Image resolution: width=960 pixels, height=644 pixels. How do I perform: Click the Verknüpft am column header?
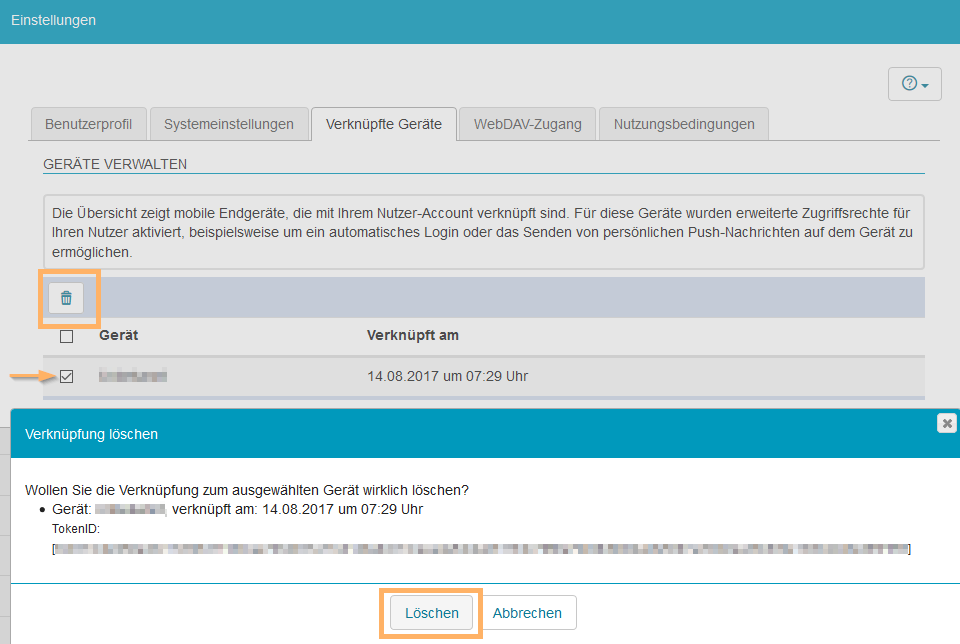412,335
